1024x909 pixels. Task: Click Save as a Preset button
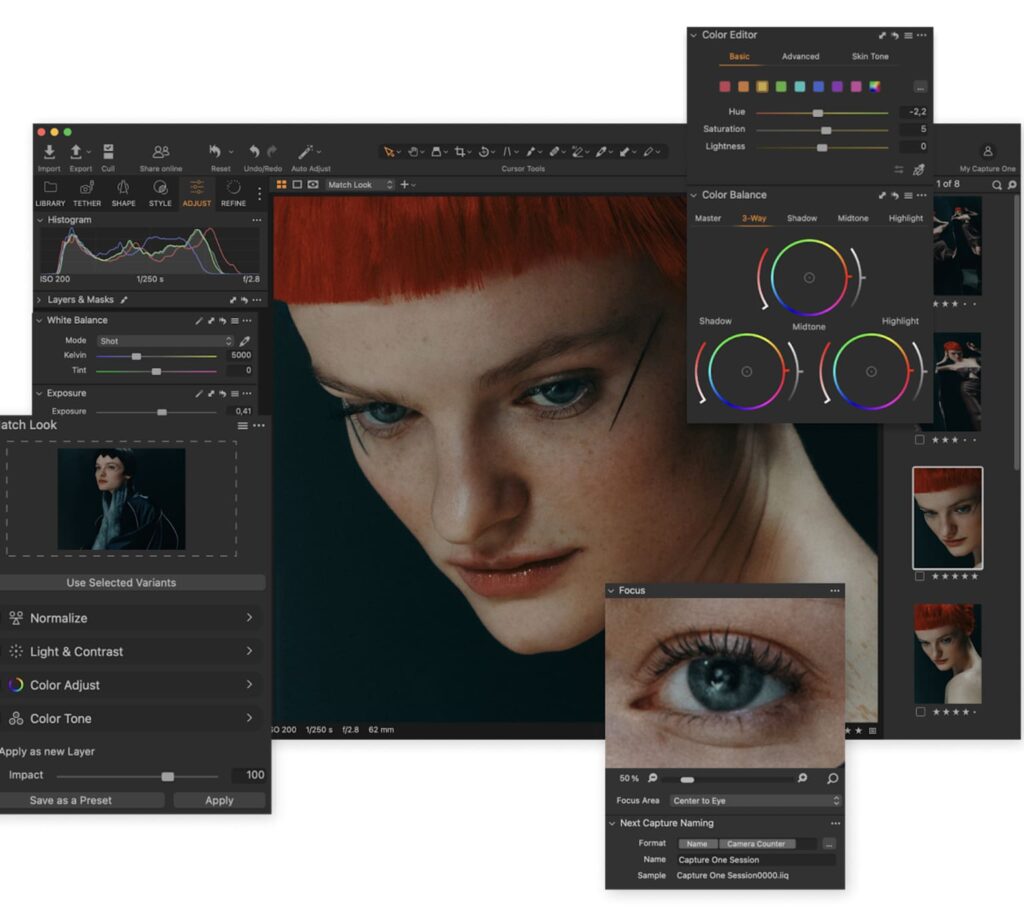pyautogui.click(x=70, y=800)
